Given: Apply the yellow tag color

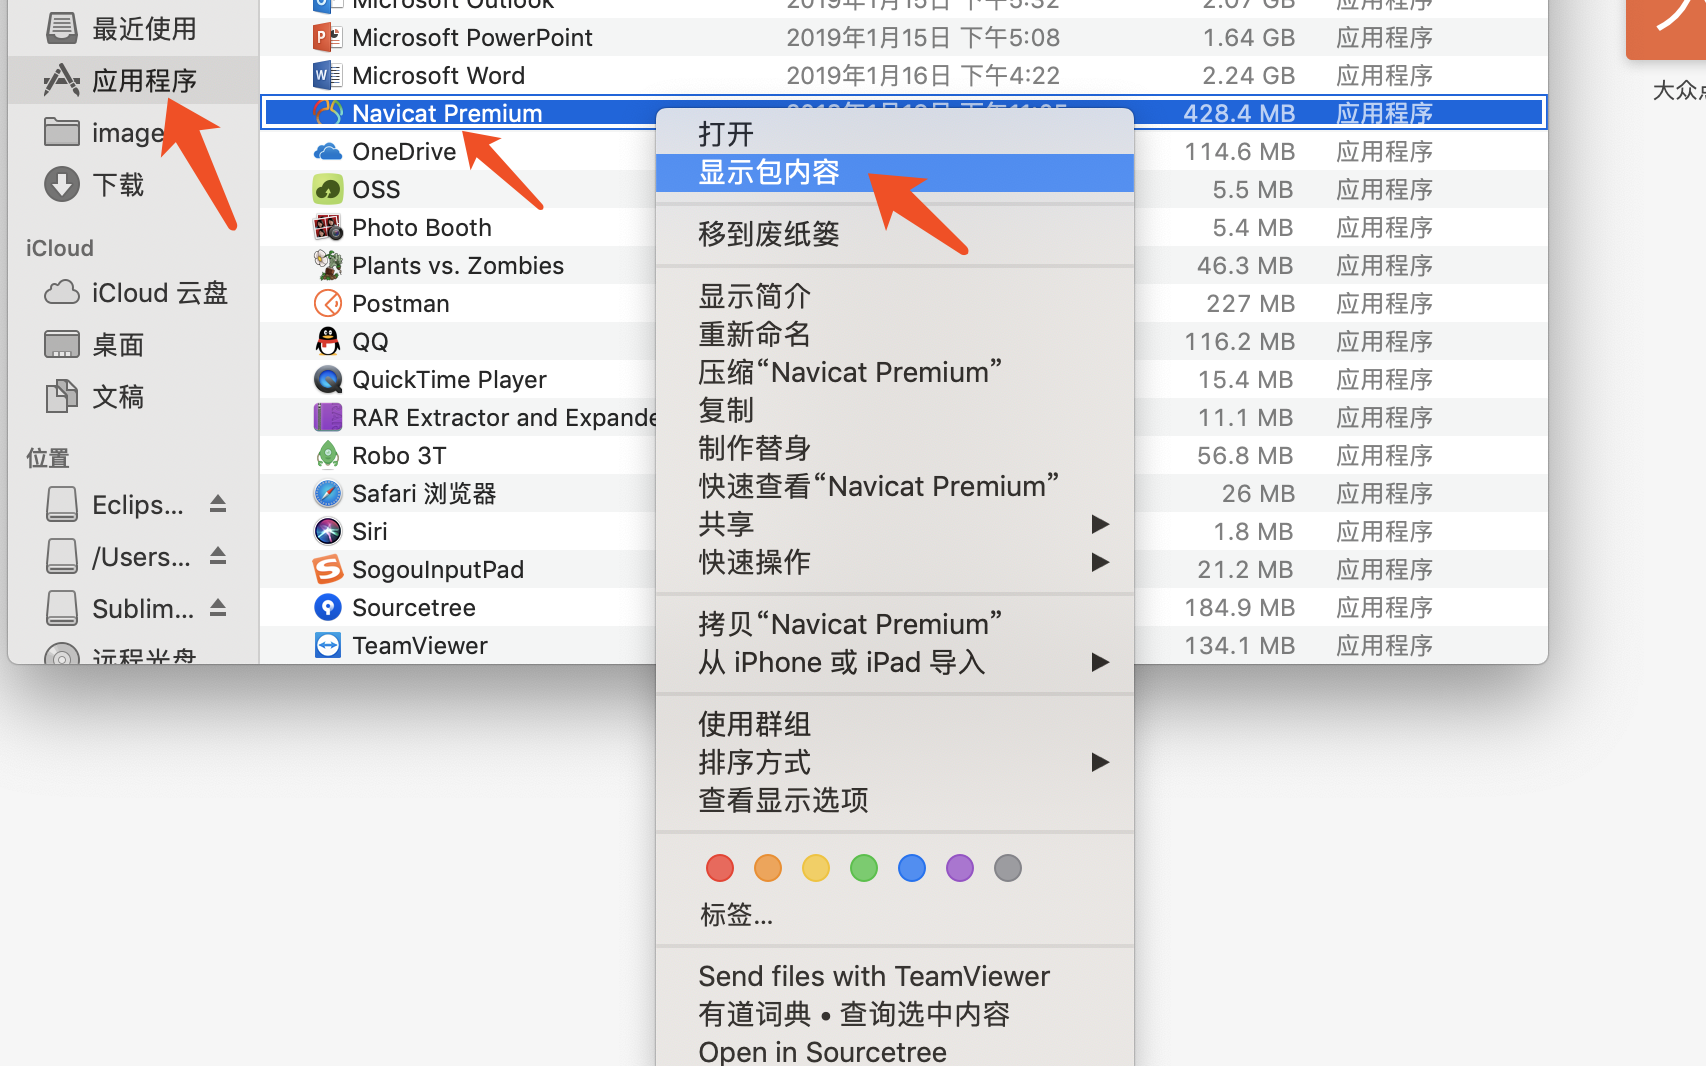Looking at the screenshot, I should (x=816, y=868).
